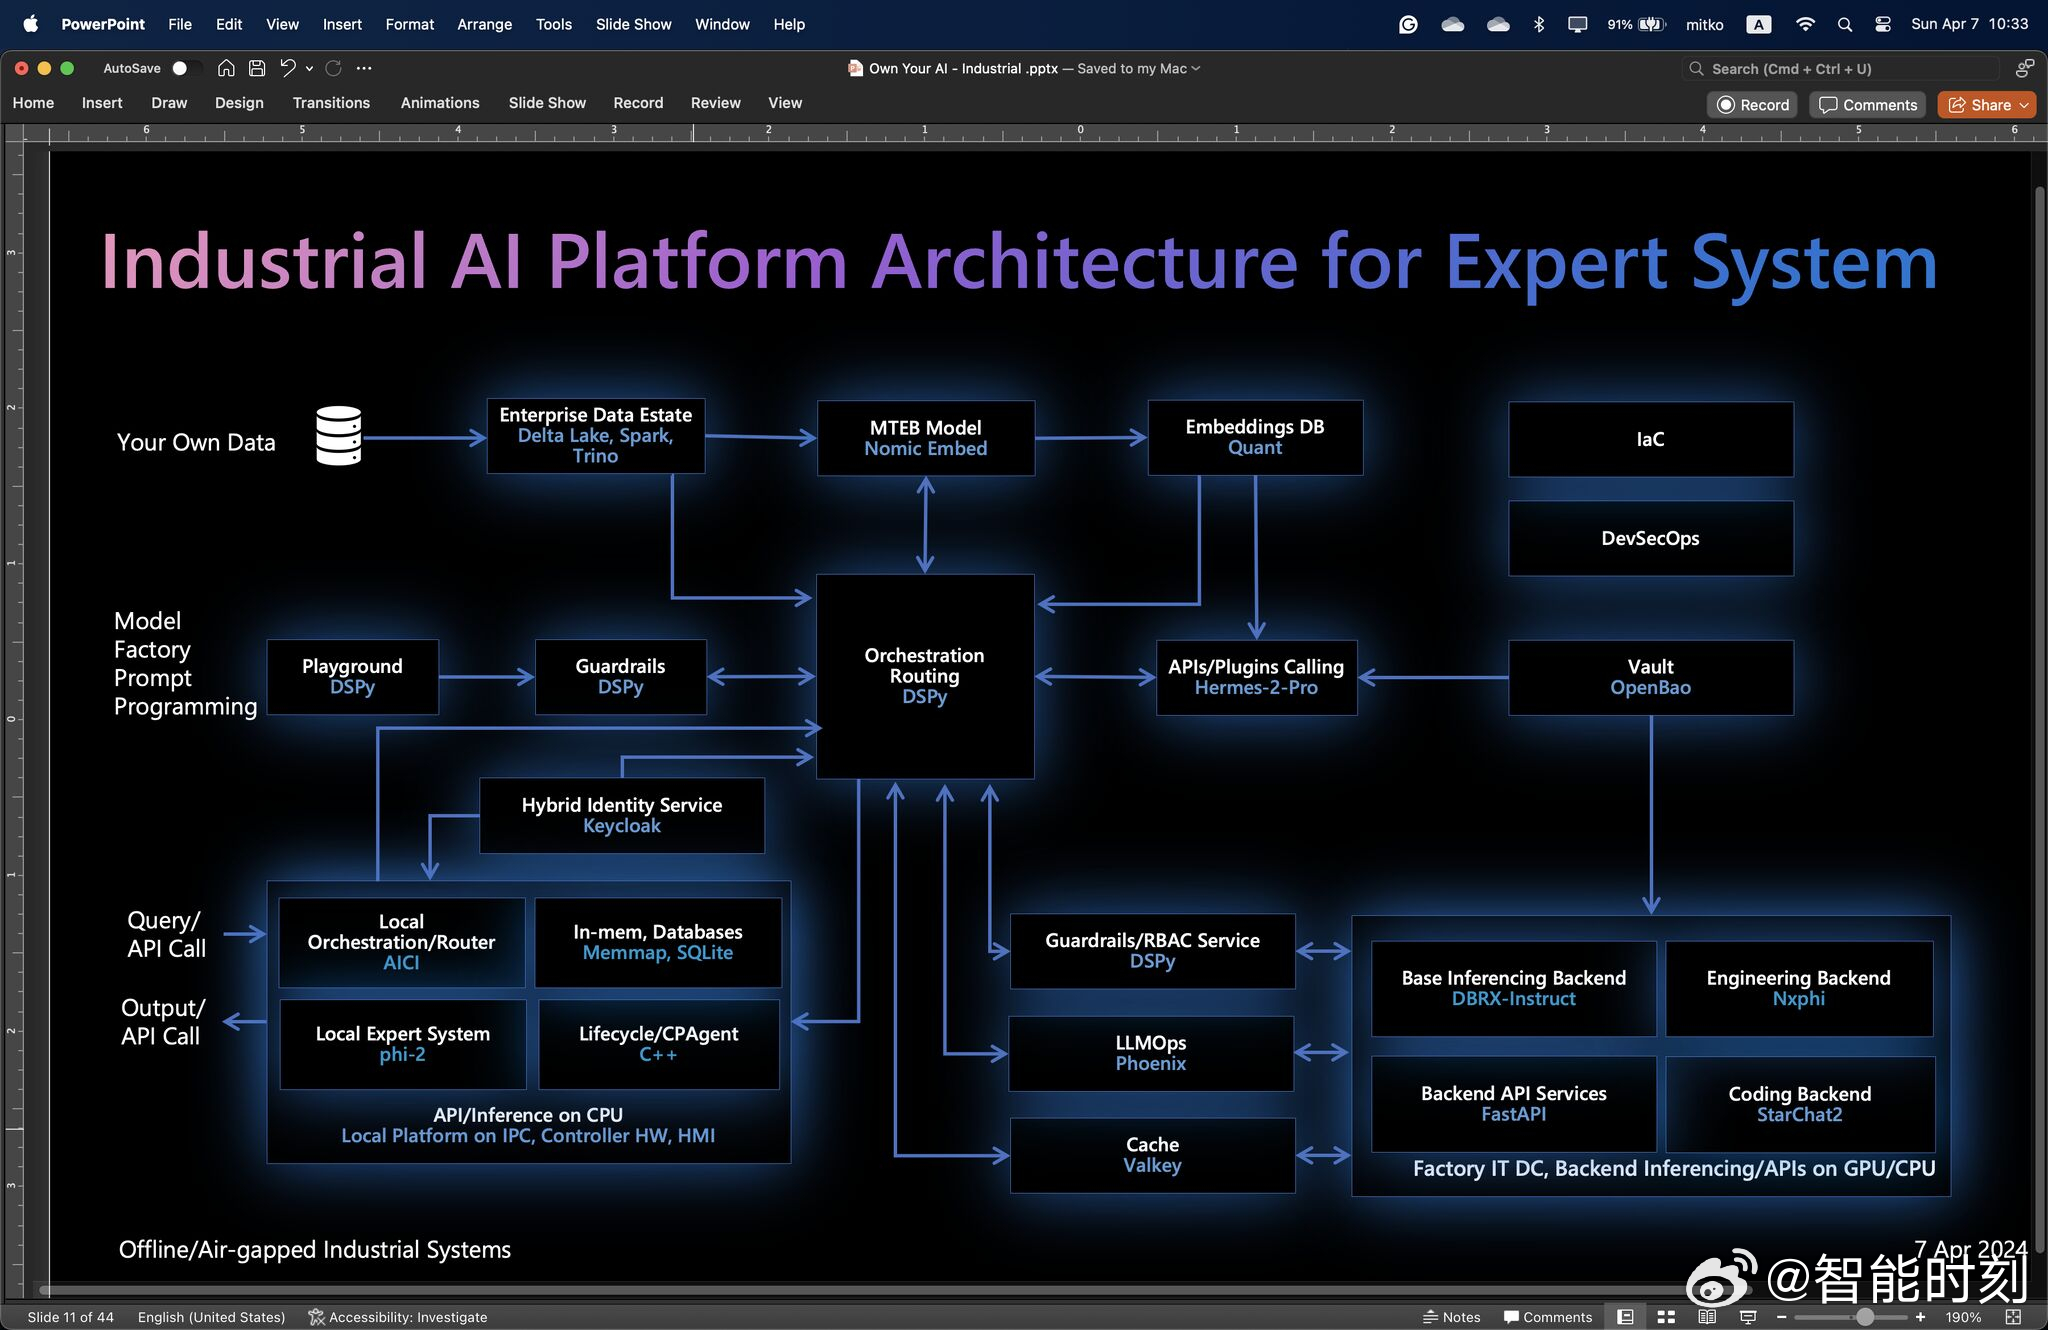
Task: Switch to Reading view
Action: coord(1707,1317)
